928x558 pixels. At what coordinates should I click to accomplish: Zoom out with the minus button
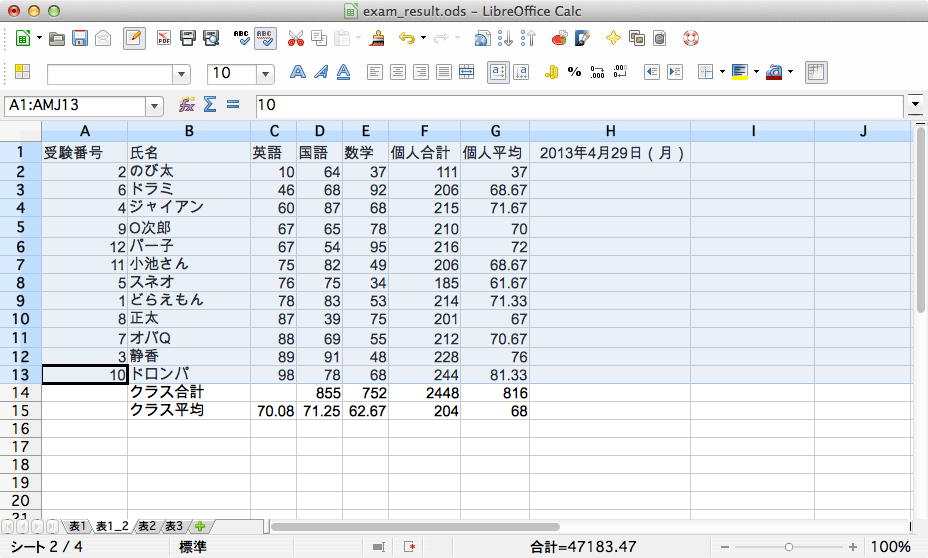tap(725, 547)
